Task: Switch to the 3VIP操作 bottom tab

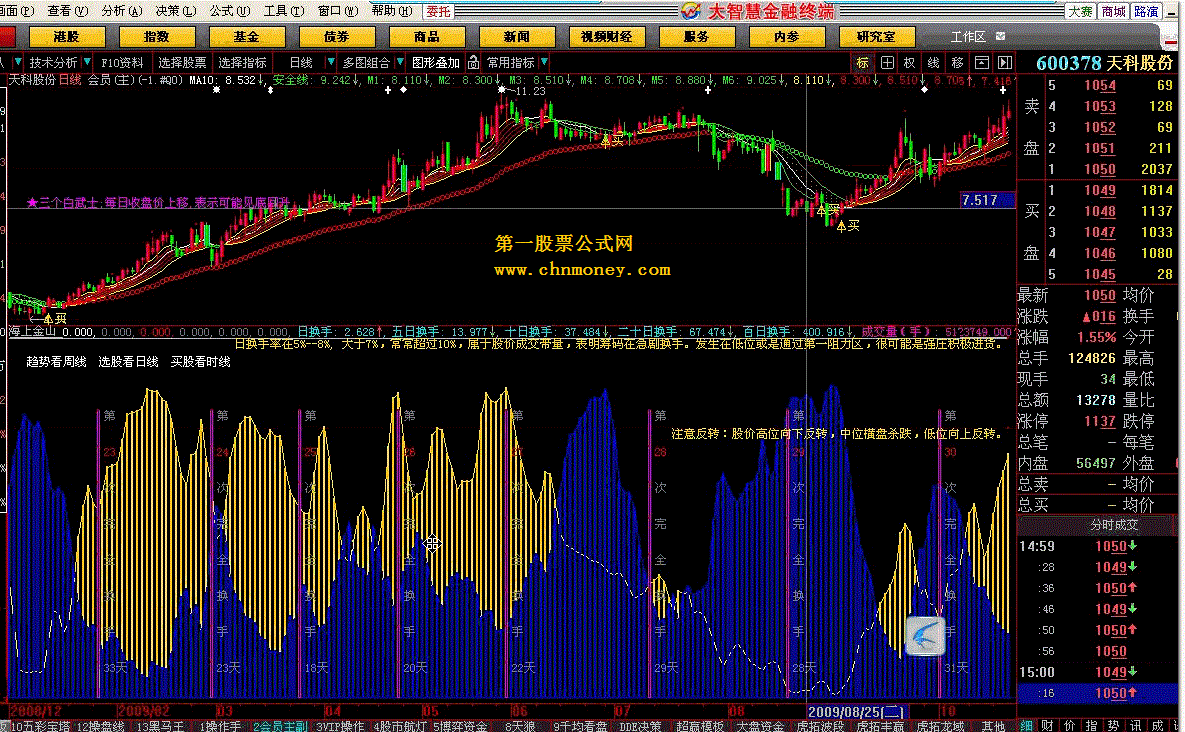Action: coord(340,726)
